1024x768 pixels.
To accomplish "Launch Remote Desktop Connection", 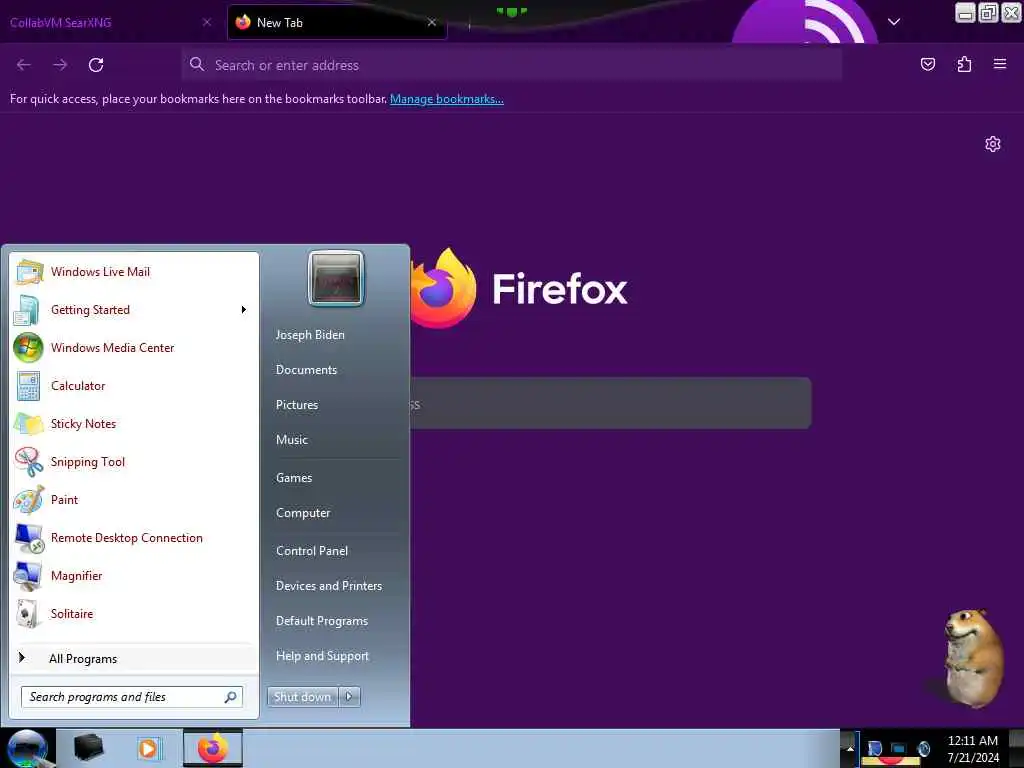I will coord(134,537).
